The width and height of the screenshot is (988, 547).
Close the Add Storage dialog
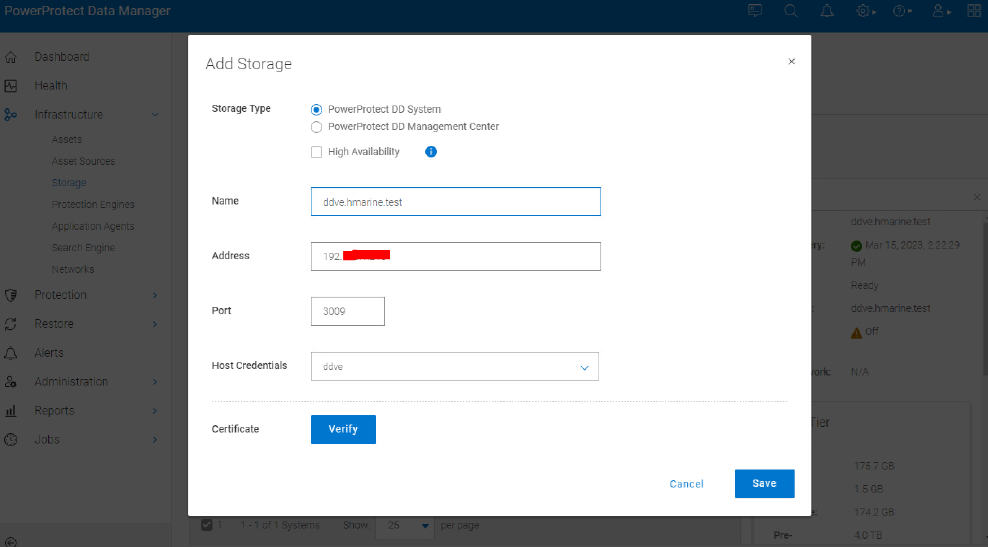coord(791,62)
